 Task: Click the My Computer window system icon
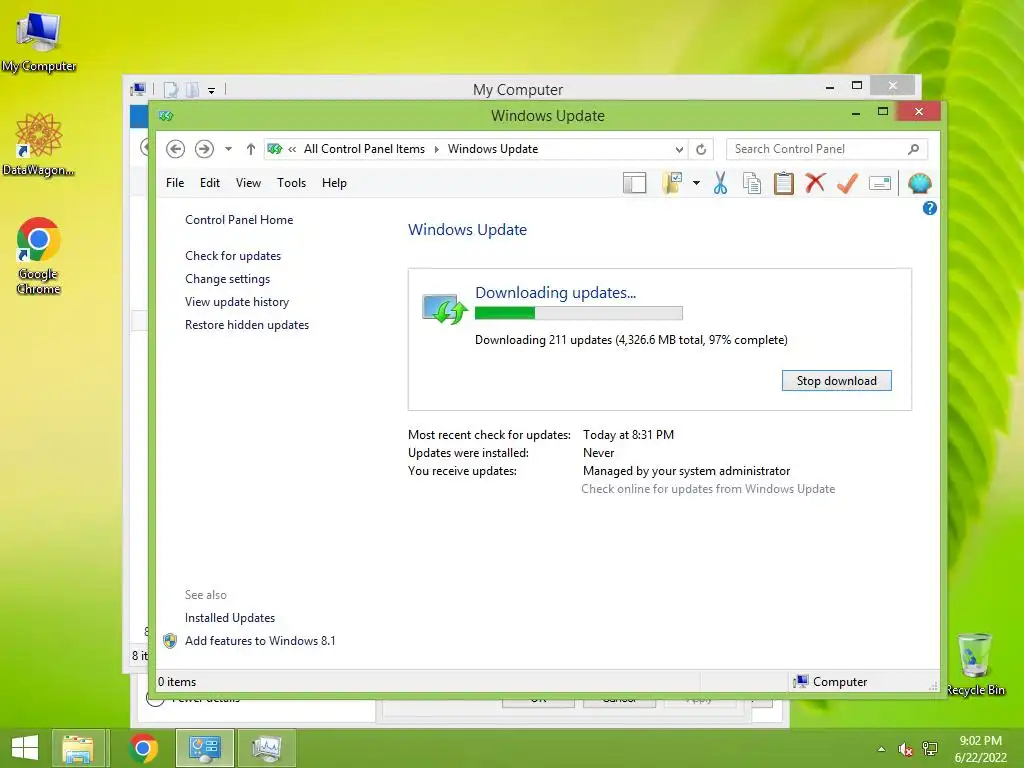[138, 89]
